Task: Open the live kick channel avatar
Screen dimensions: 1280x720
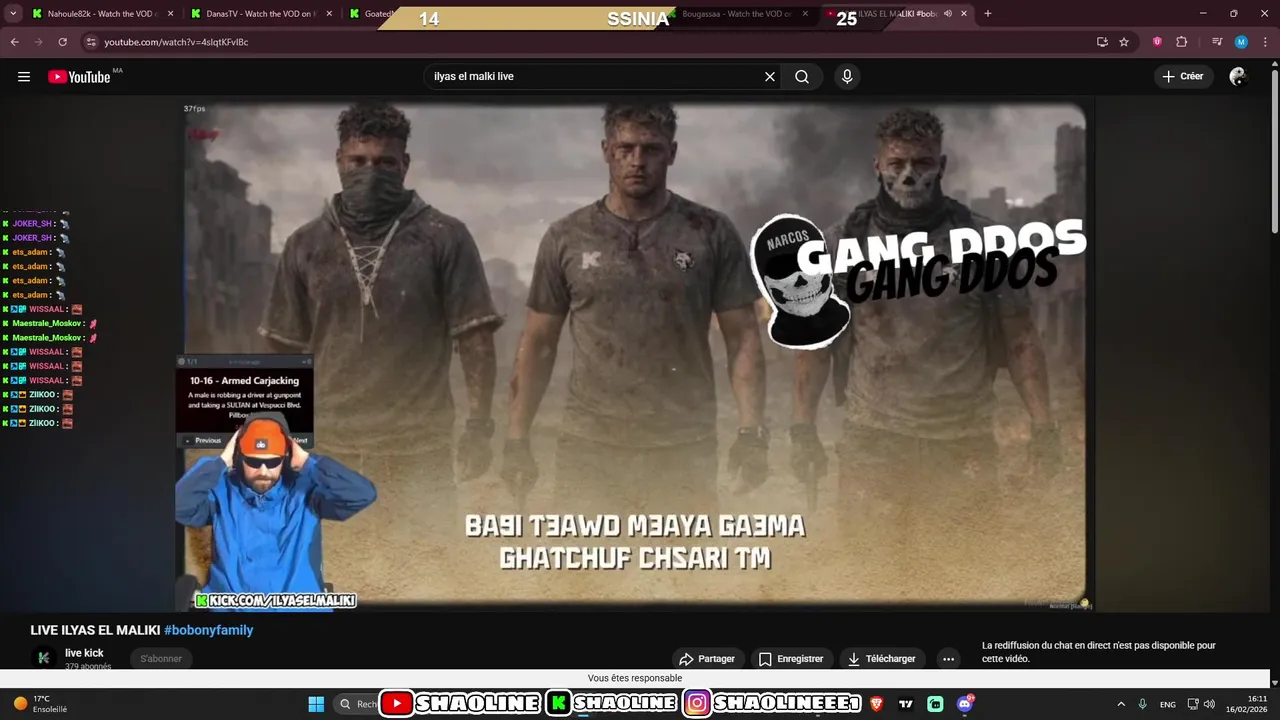Action: (x=43, y=658)
